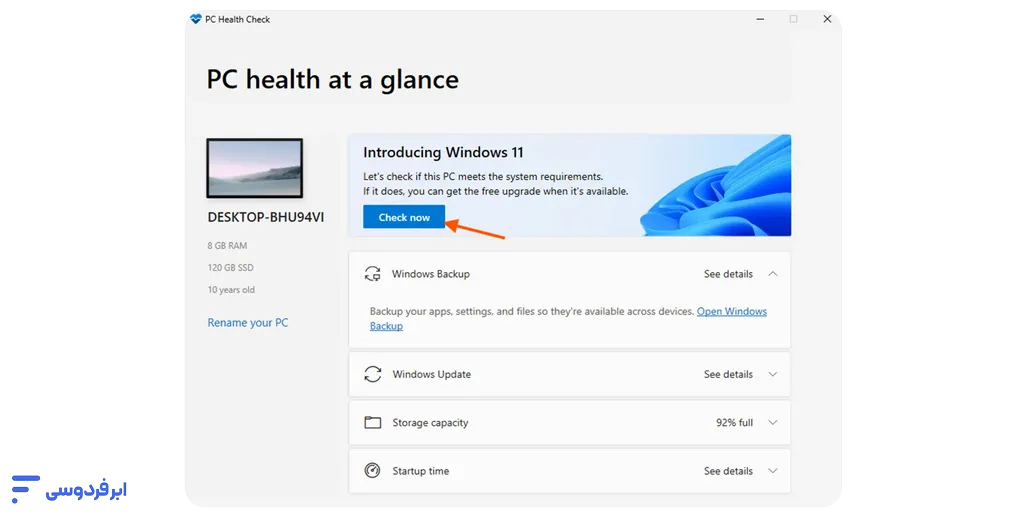Screen dimensions: 1024x515
Task: Click the PC Health Check heart icon
Action: coord(195,20)
